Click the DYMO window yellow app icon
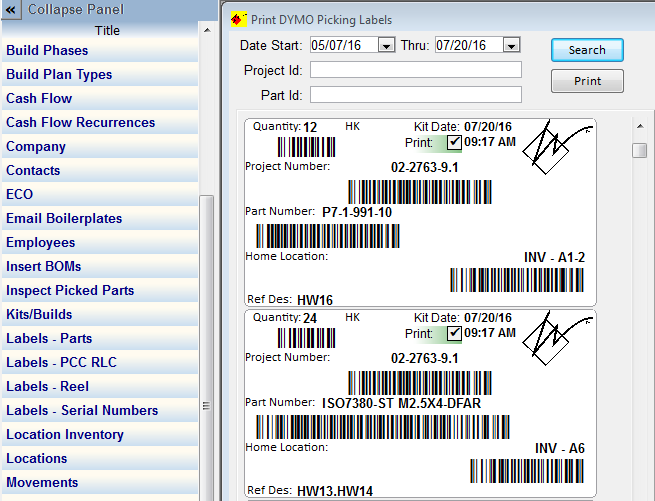The width and height of the screenshot is (655, 501). pyautogui.click(x=239, y=19)
